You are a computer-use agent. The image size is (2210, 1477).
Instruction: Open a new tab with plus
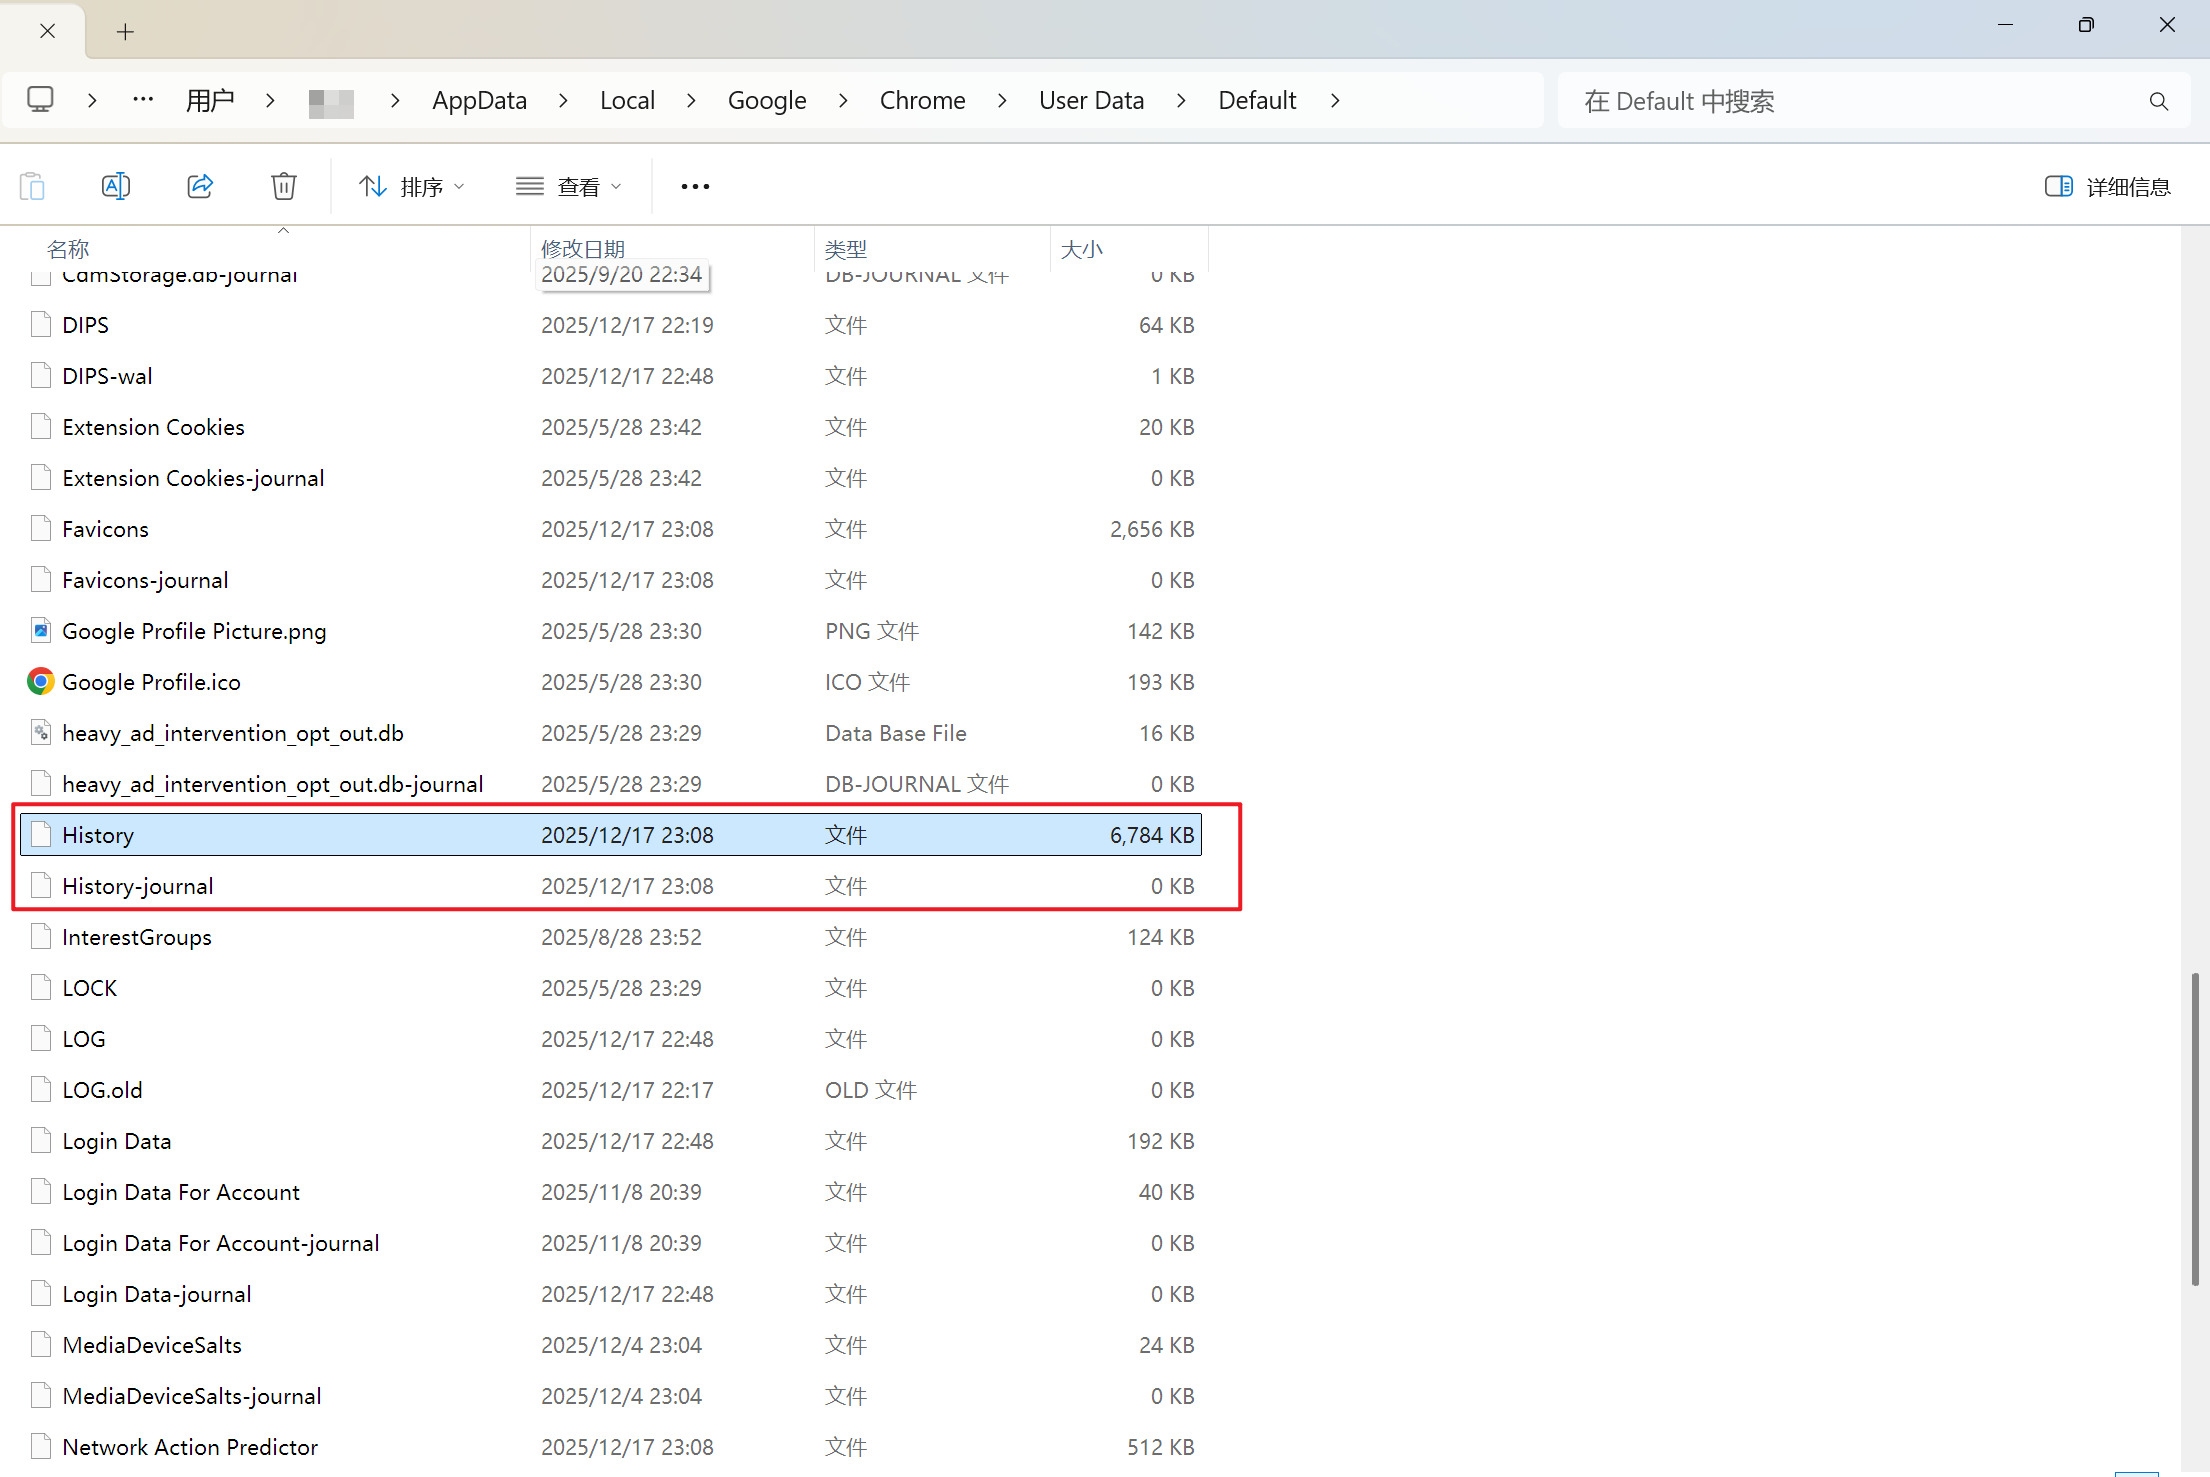pyautogui.click(x=125, y=32)
